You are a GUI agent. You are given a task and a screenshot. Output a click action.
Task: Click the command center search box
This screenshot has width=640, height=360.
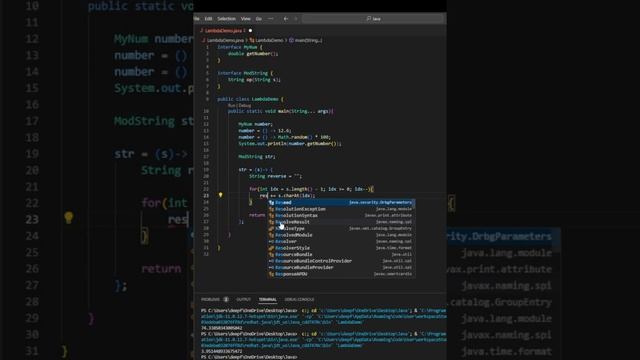click(372, 19)
